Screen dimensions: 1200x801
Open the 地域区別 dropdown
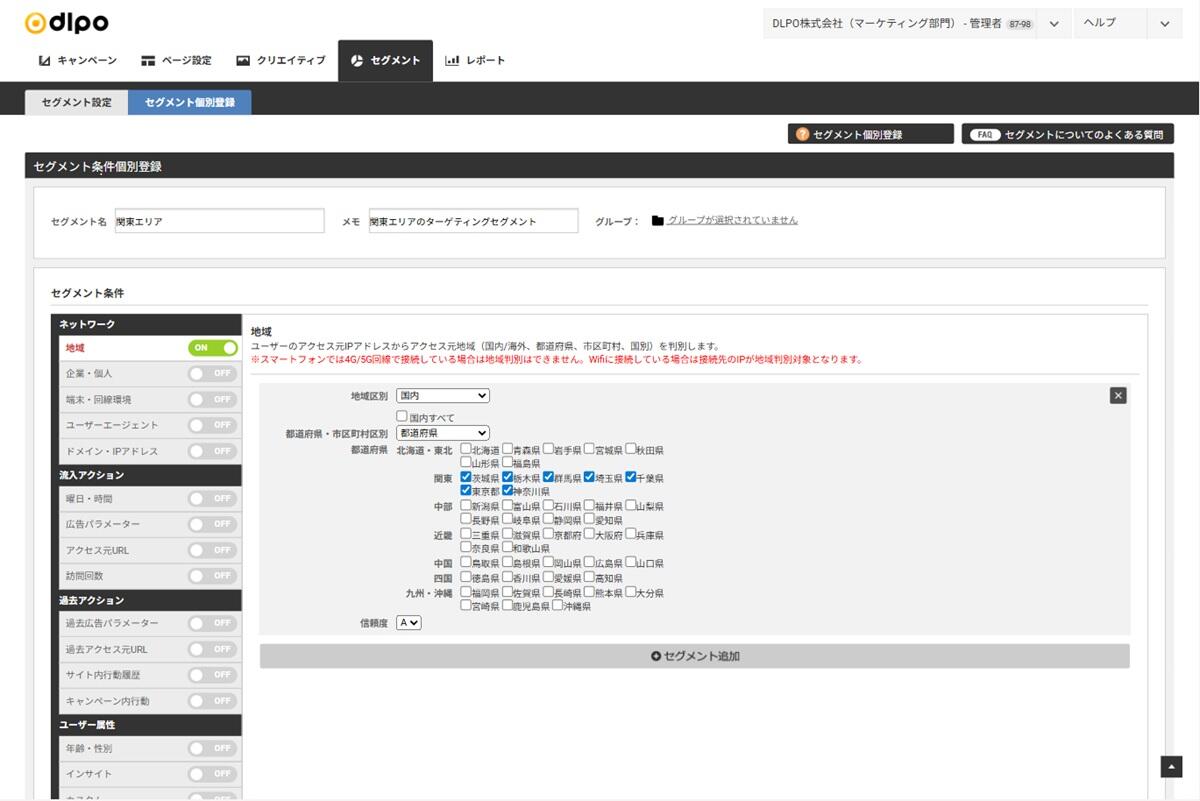pyautogui.click(x=443, y=396)
